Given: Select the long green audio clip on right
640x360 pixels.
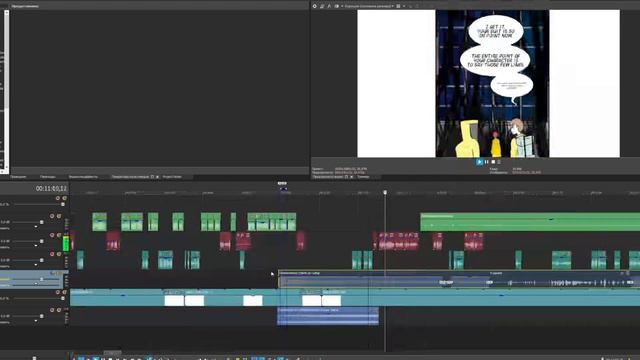Looking at the screenshot, I should 530,222.
